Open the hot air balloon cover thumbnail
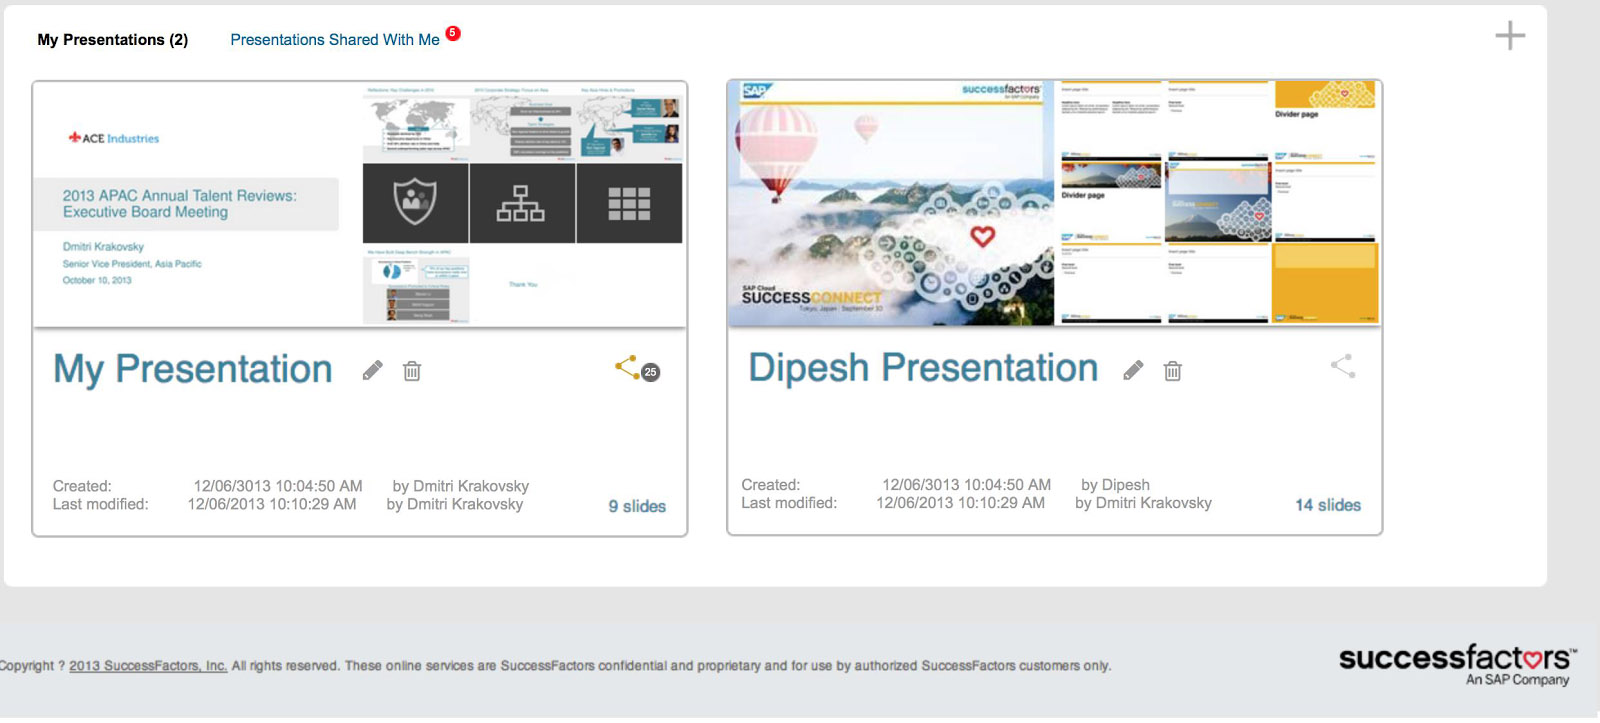The image size is (1600, 723). 890,205
